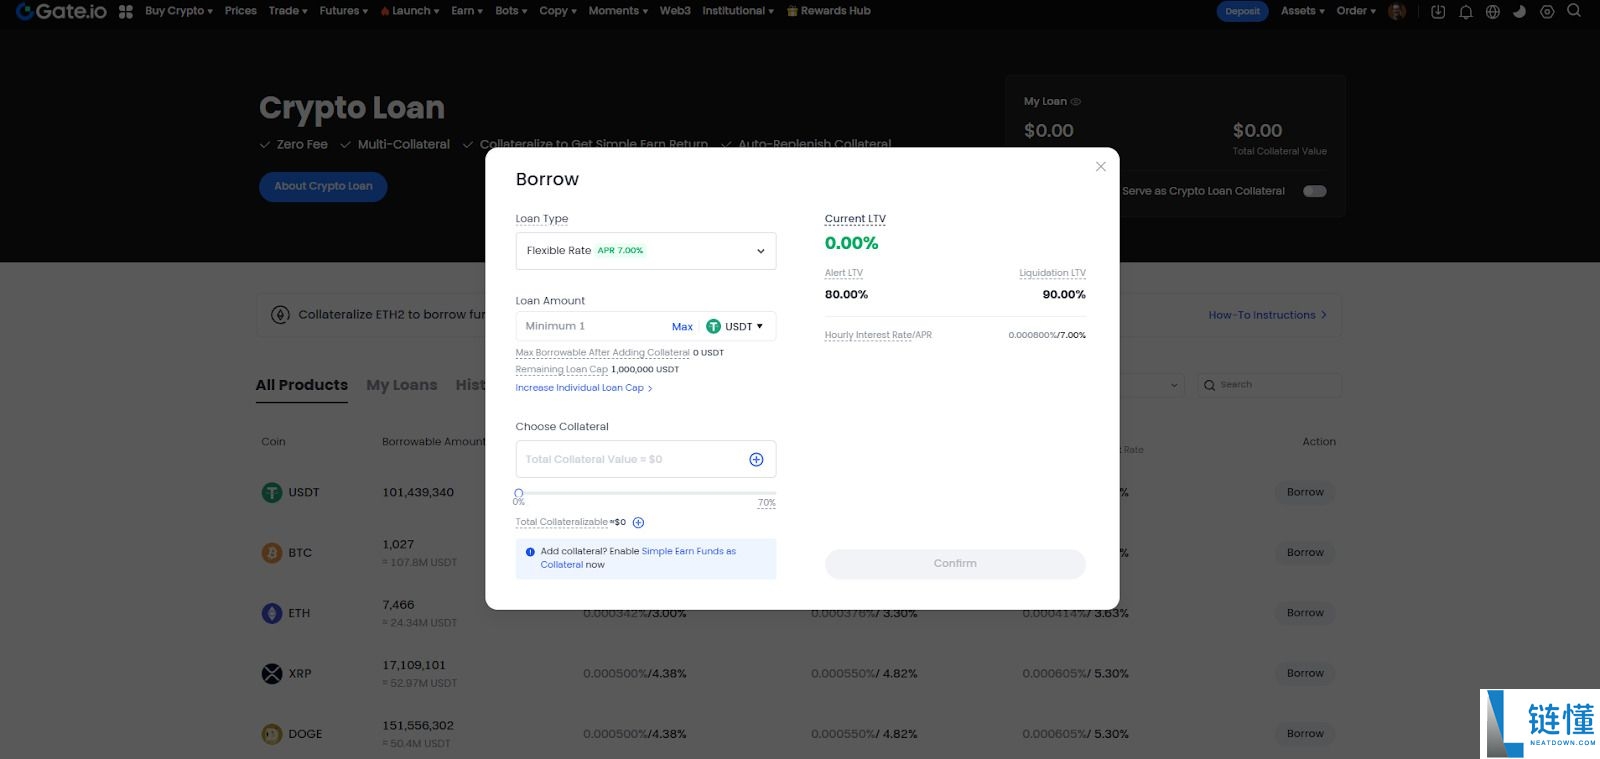Open the apps grid menu icon

(x=126, y=12)
